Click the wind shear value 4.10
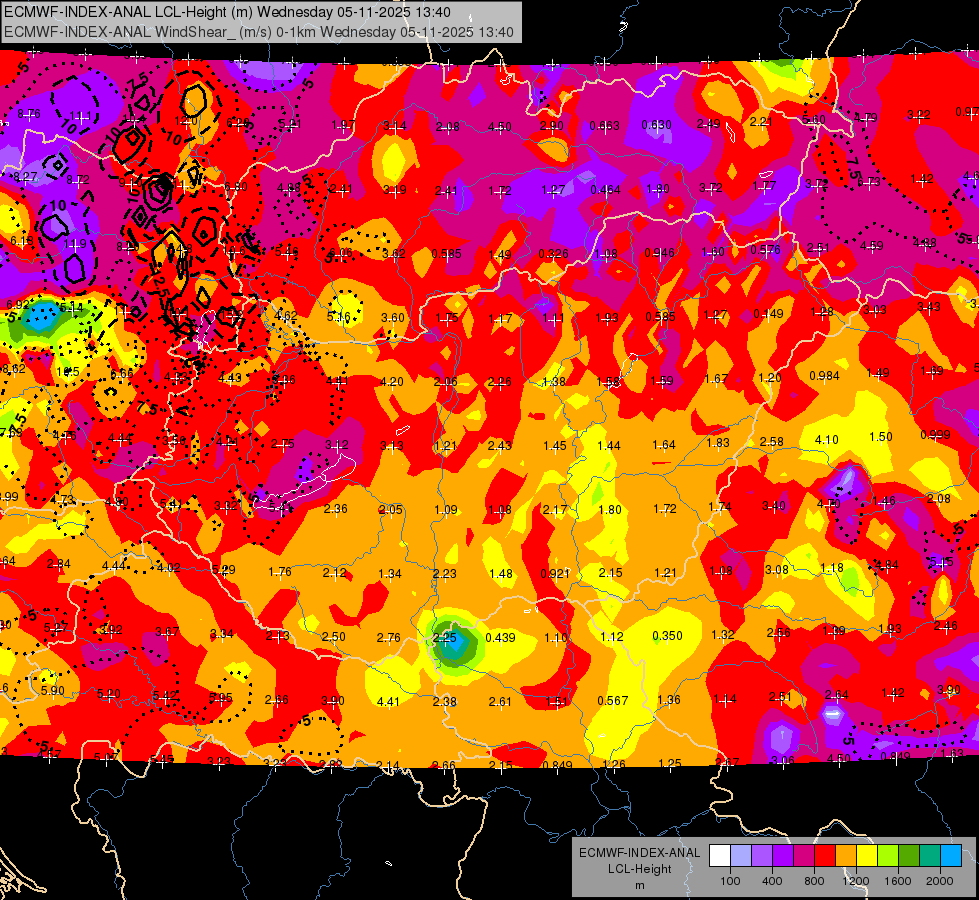 click(827, 440)
